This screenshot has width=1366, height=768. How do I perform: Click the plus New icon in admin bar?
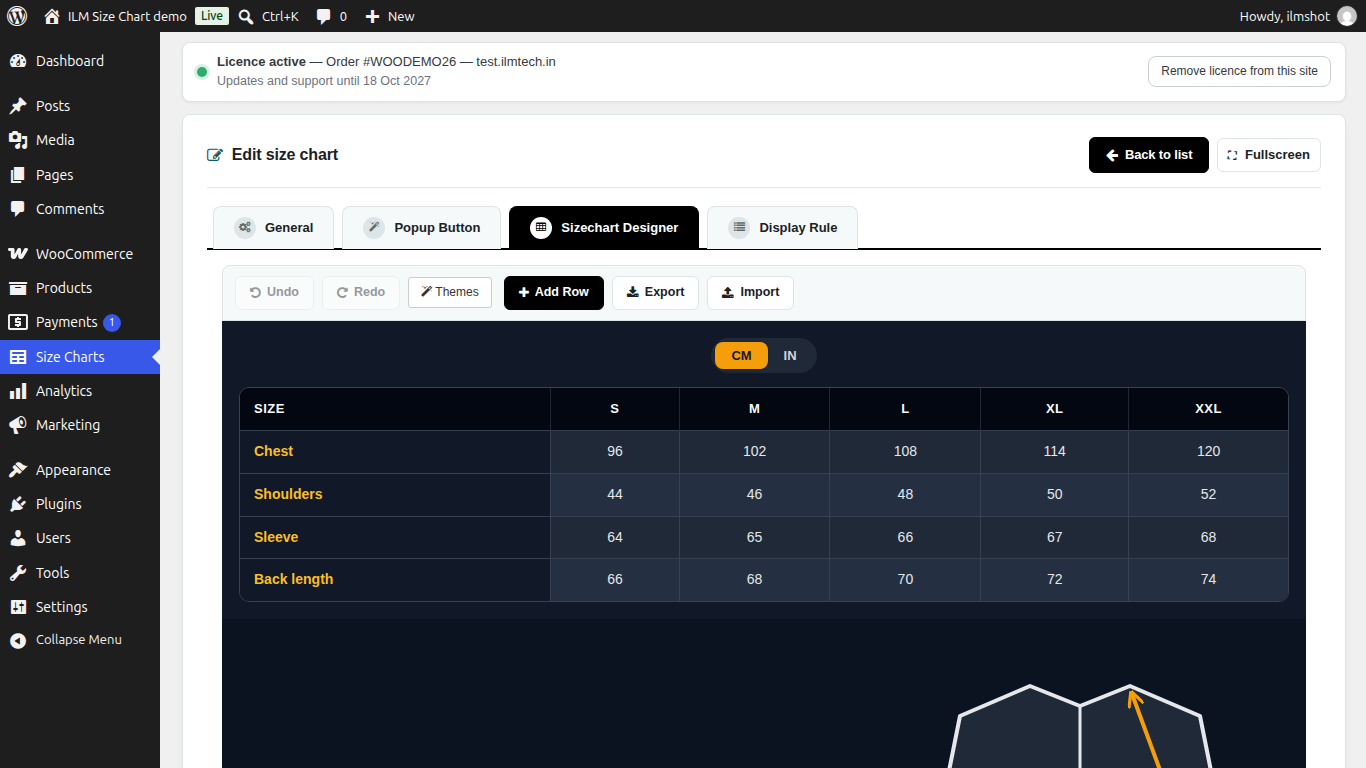pos(372,16)
